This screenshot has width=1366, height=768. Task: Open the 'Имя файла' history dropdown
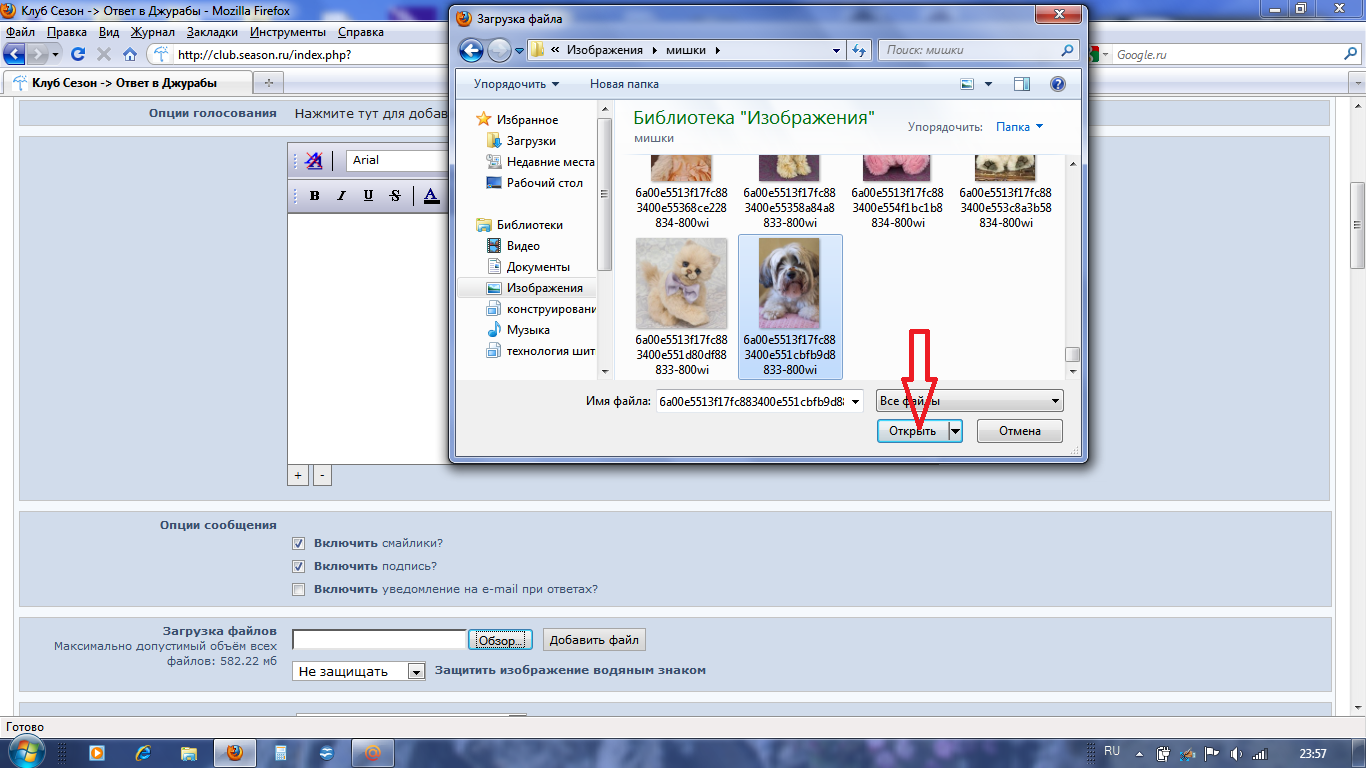click(x=855, y=402)
